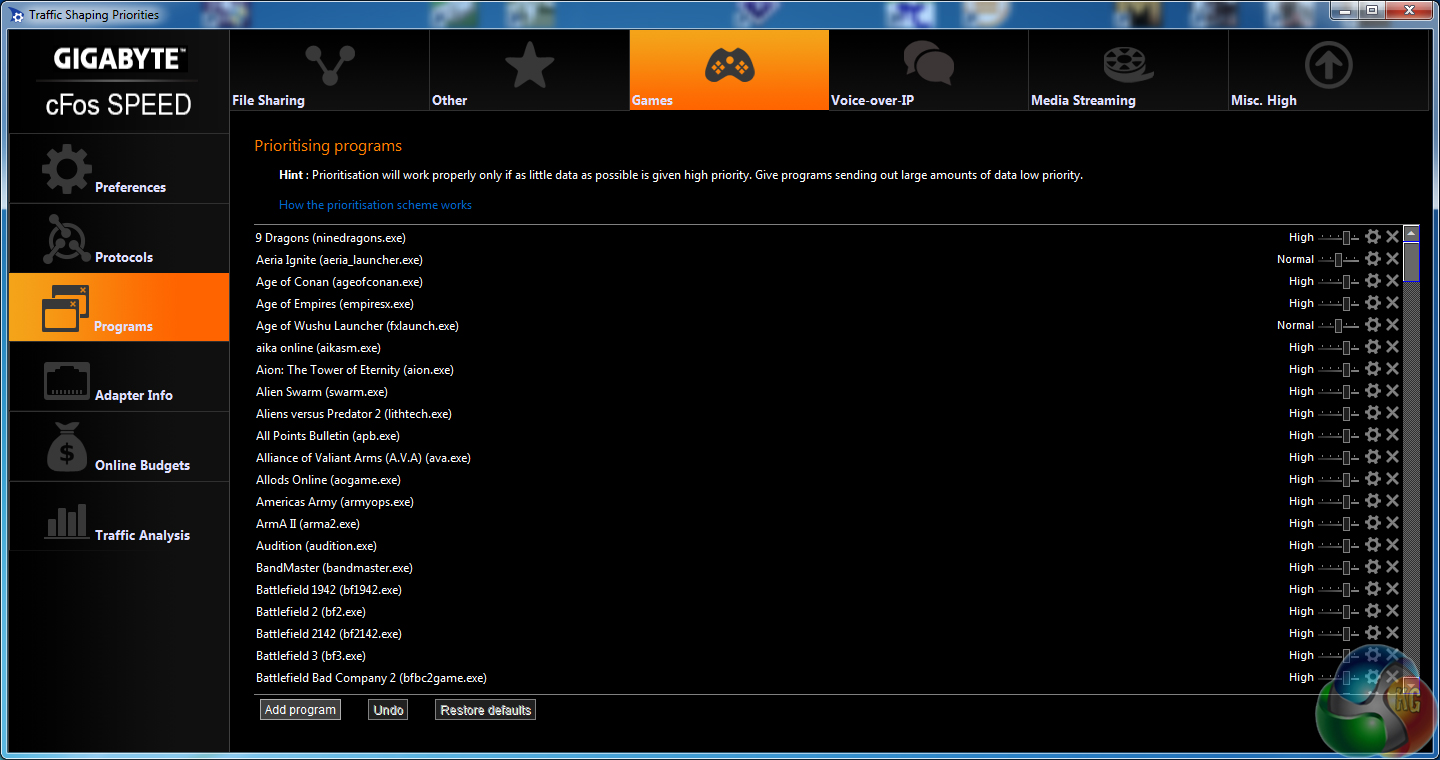1440x760 pixels.
Task: Select Battlefield 2142 (bf2142.exe) entry
Action: (828, 634)
